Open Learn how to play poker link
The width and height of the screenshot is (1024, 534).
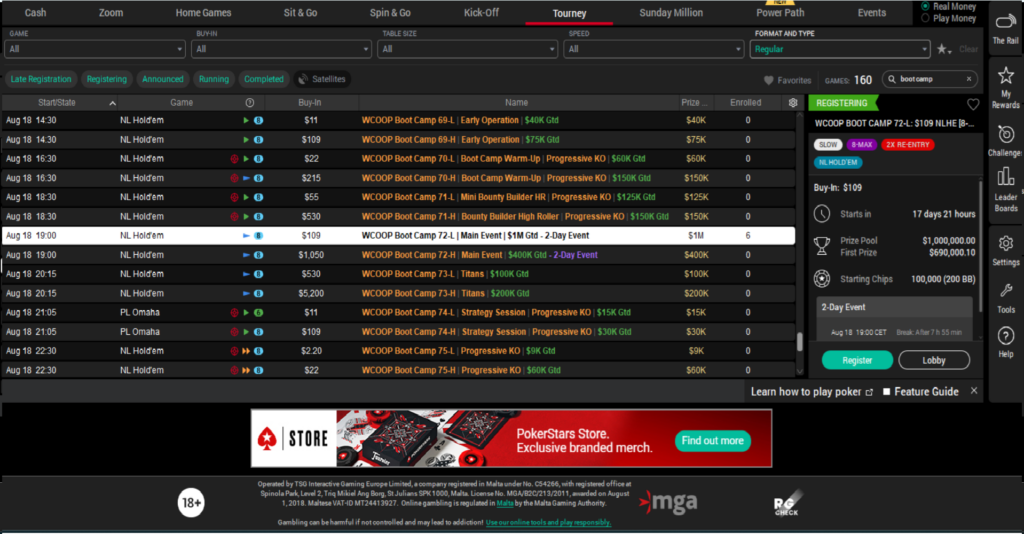(x=811, y=392)
